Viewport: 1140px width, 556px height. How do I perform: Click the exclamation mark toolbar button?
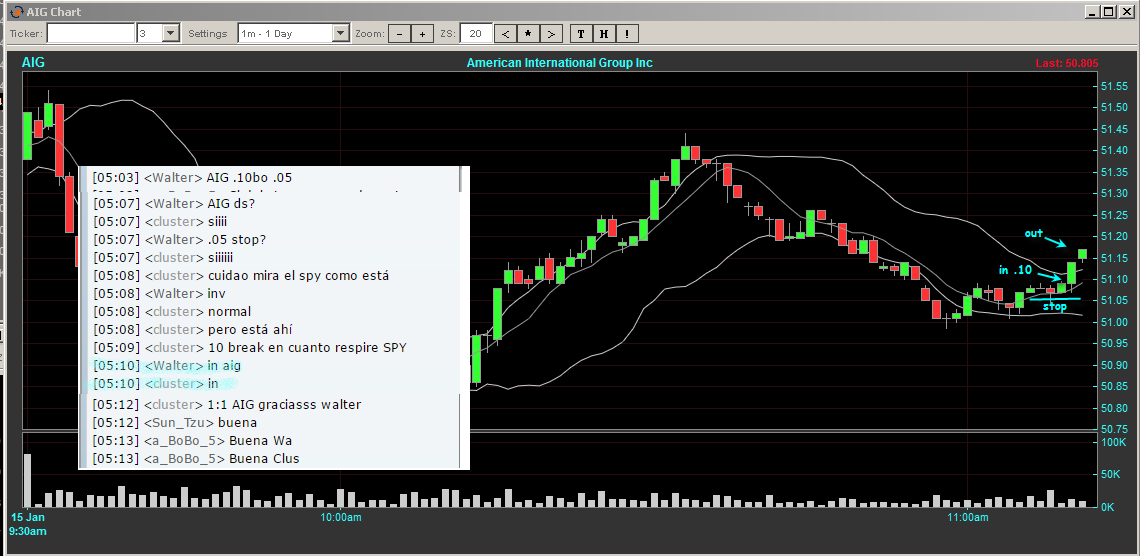pos(627,33)
